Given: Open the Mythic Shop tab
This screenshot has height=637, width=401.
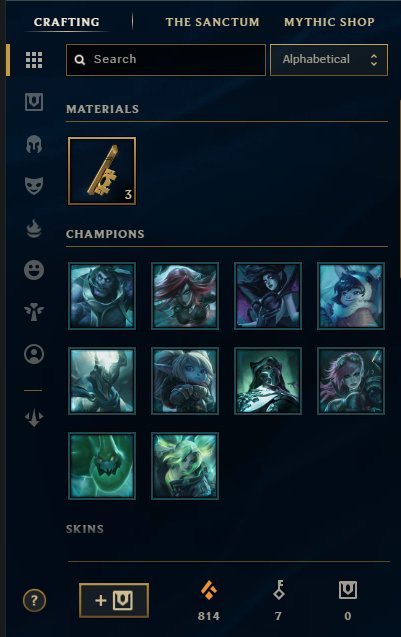Looking at the screenshot, I should click(329, 22).
